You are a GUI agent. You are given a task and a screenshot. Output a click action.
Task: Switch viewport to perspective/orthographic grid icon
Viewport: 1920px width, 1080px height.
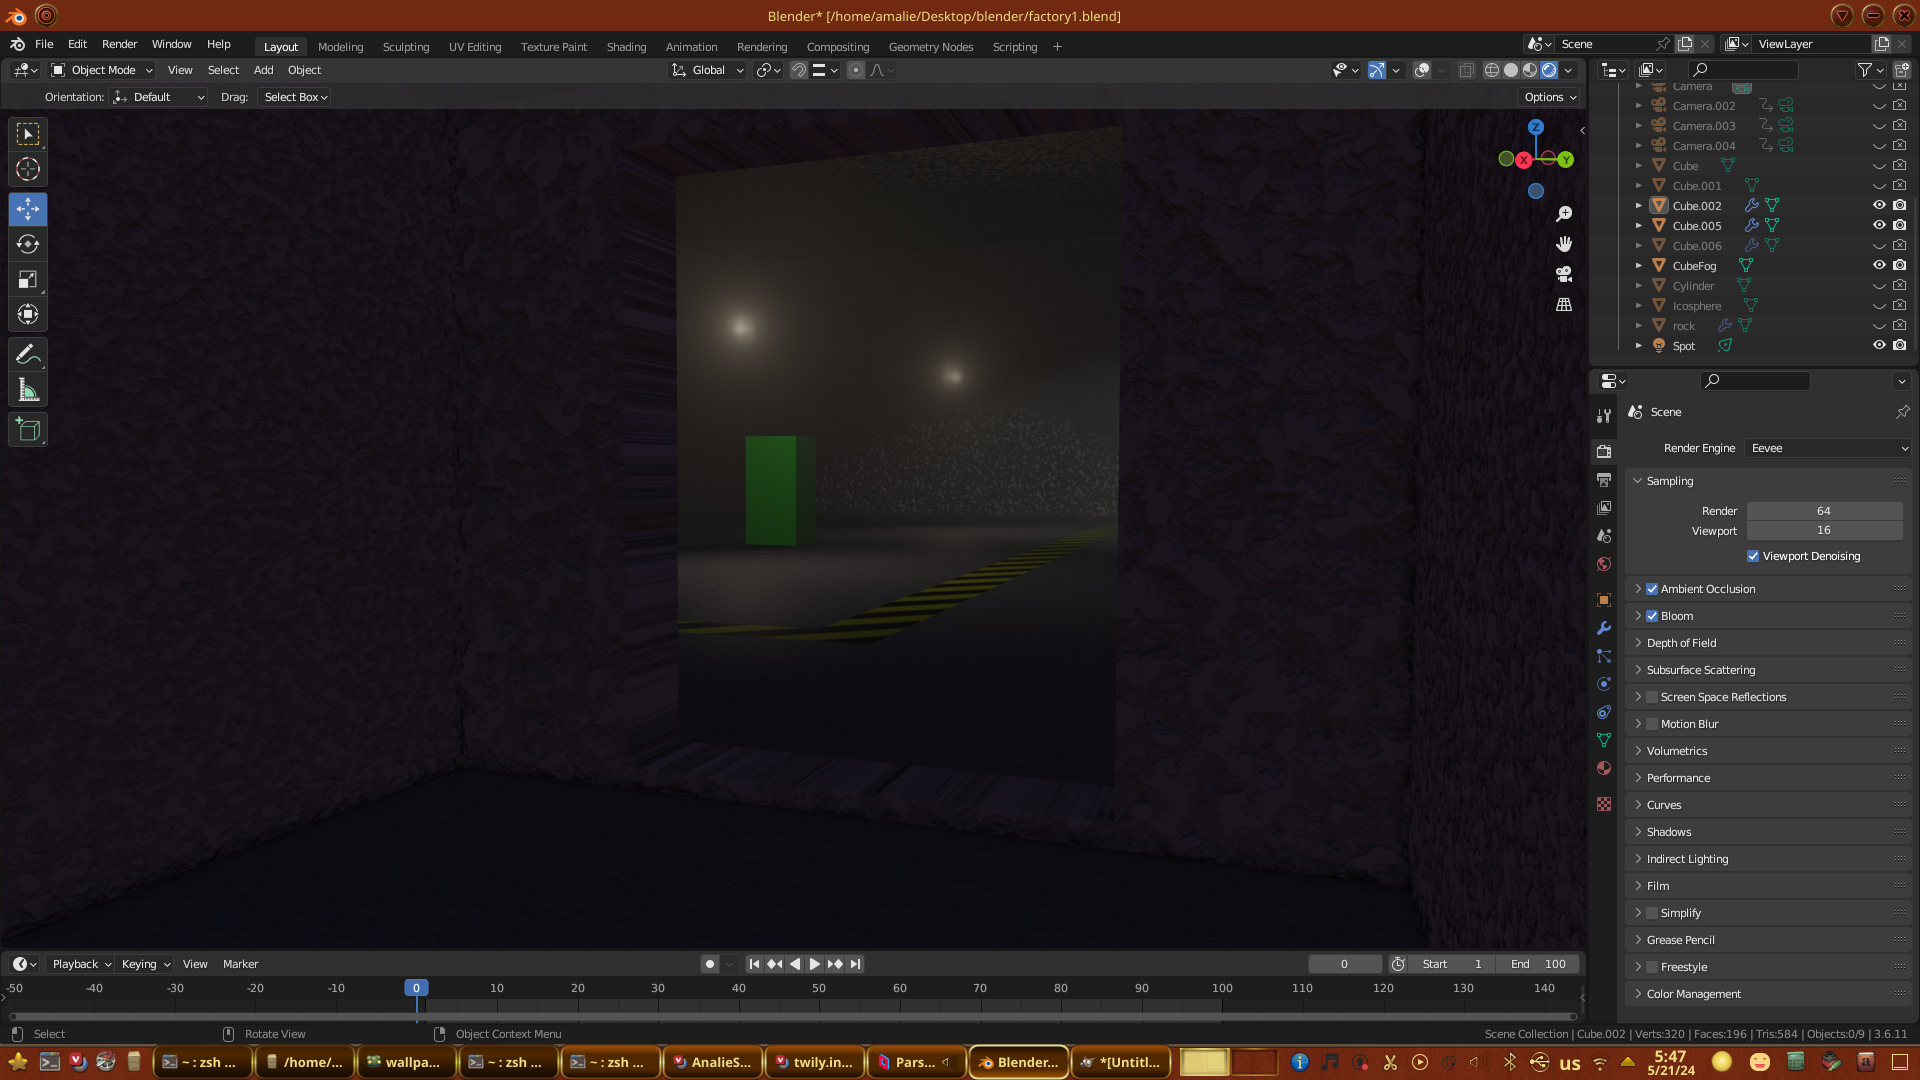point(1564,305)
